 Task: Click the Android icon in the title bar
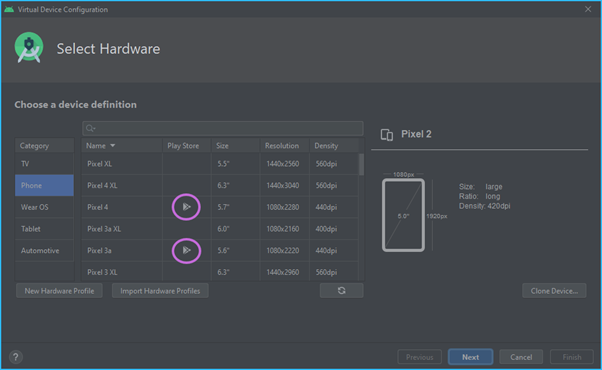click(9, 9)
